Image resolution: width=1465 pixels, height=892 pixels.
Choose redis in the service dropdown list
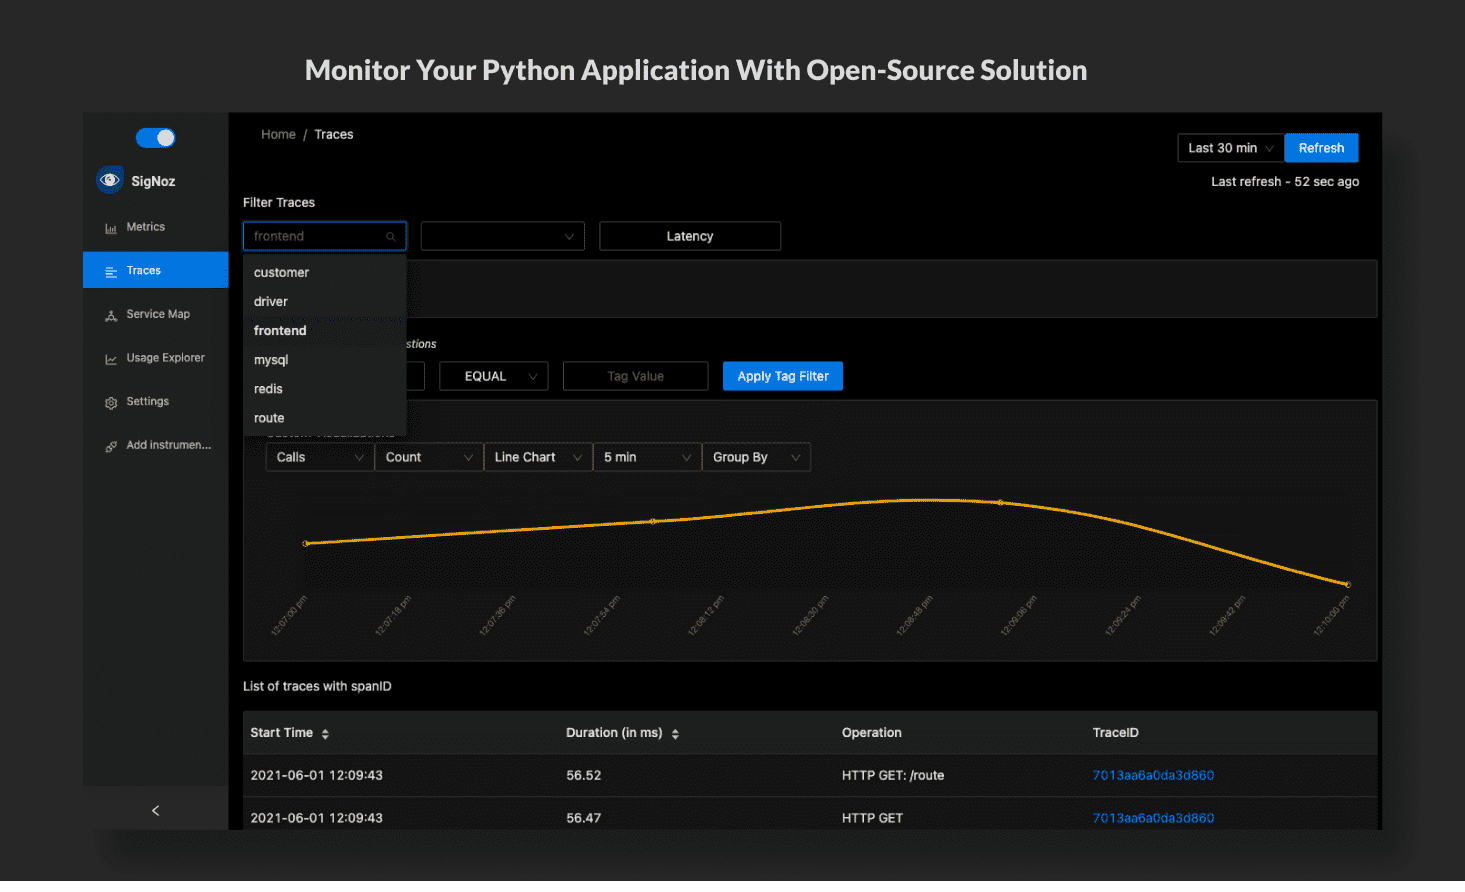[x=268, y=389]
